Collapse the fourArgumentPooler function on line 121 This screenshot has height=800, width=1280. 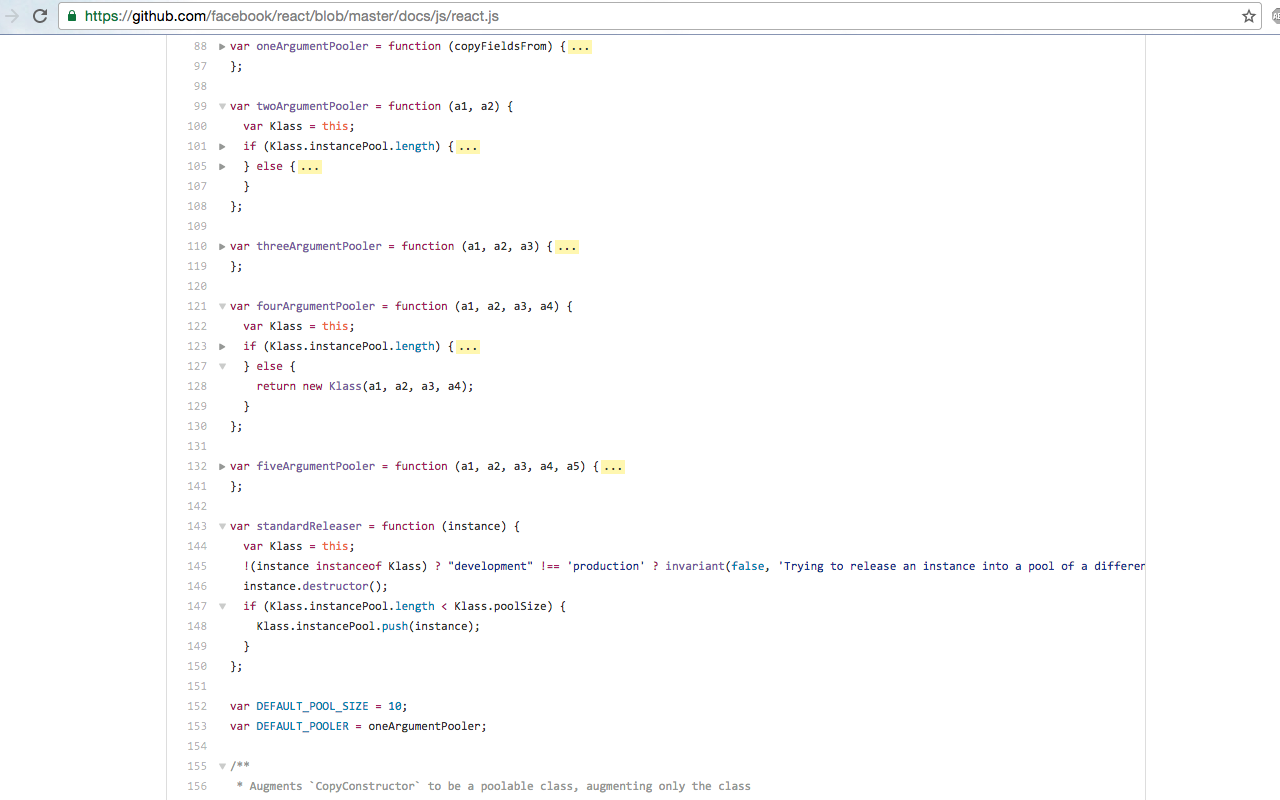222,306
